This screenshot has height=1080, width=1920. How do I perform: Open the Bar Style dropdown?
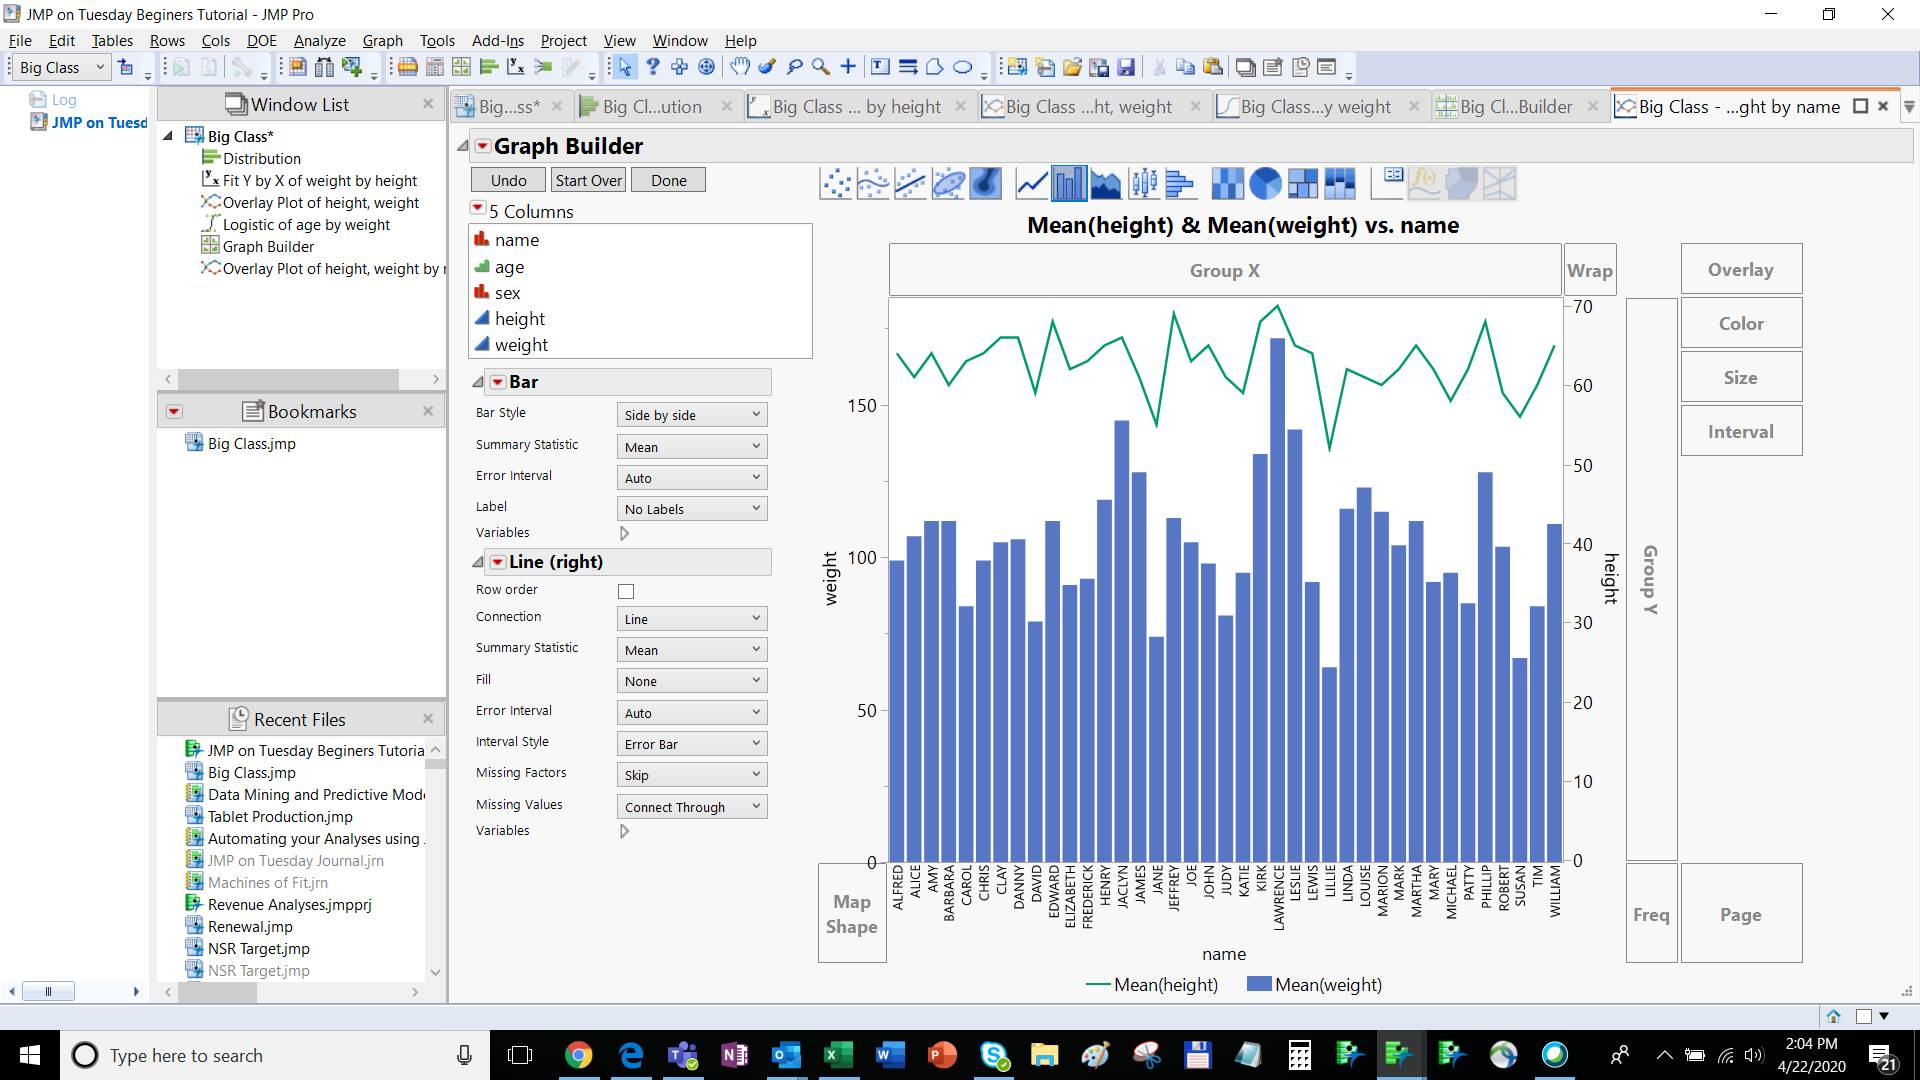[x=691, y=414]
